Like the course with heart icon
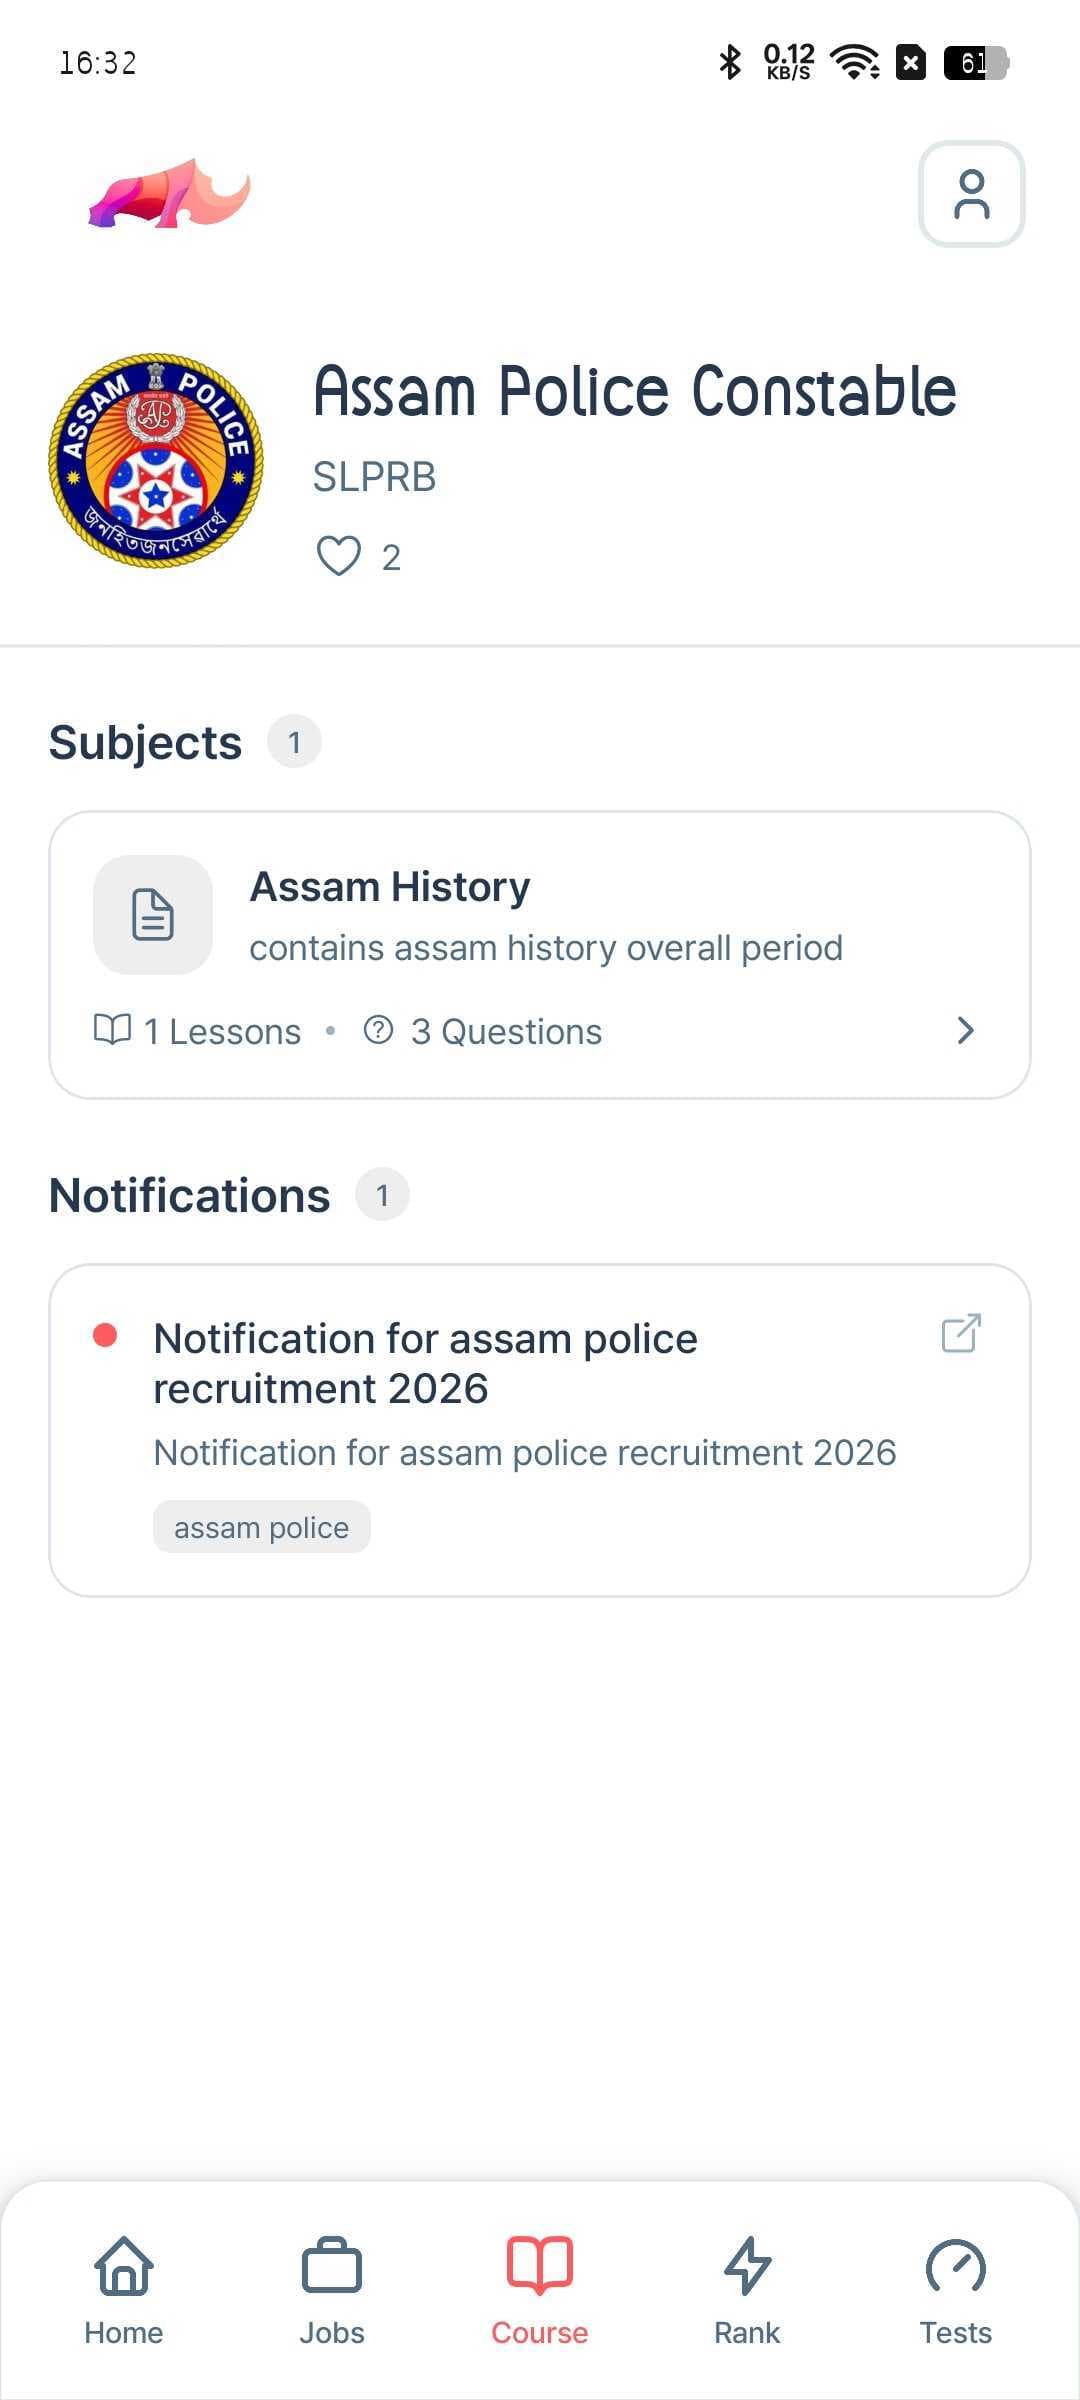1080x2400 pixels. click(x=338, y=556)
